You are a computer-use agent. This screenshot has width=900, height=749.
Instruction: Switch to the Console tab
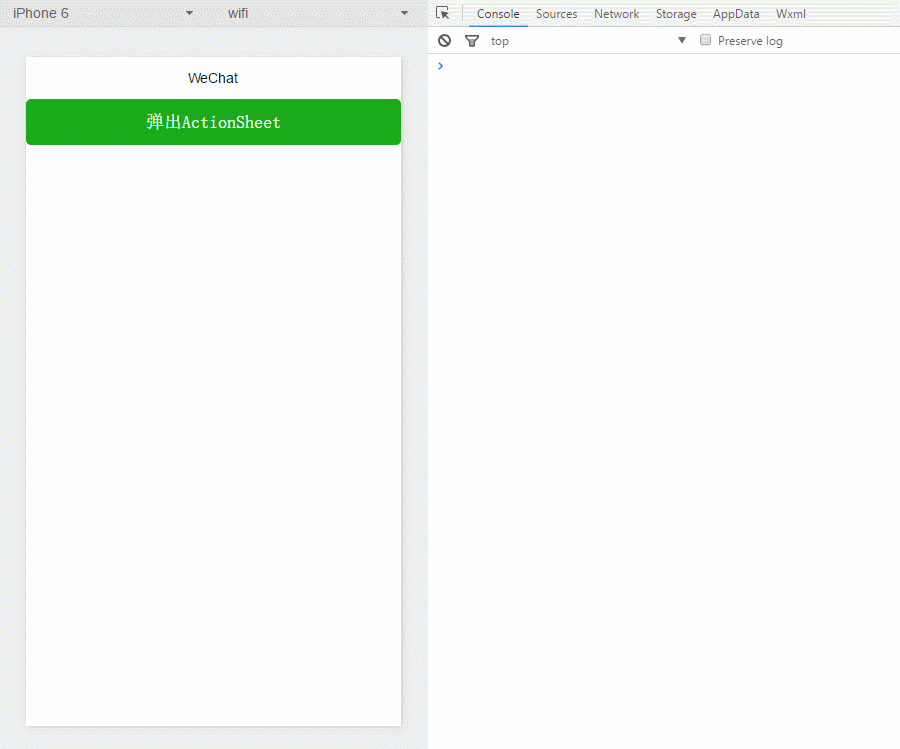[498, 14]
